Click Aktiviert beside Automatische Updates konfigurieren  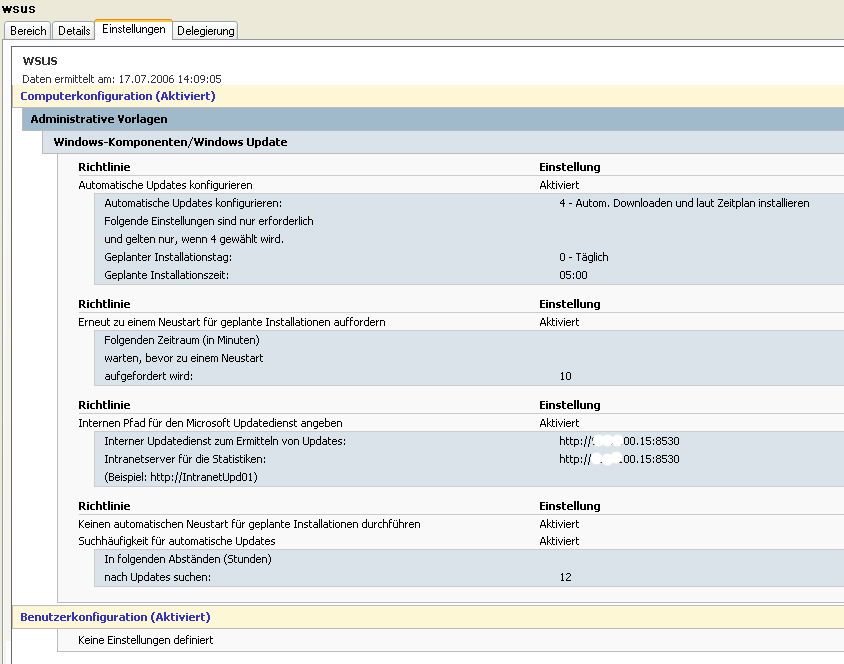pyautogui.click(x=559, y=185)
